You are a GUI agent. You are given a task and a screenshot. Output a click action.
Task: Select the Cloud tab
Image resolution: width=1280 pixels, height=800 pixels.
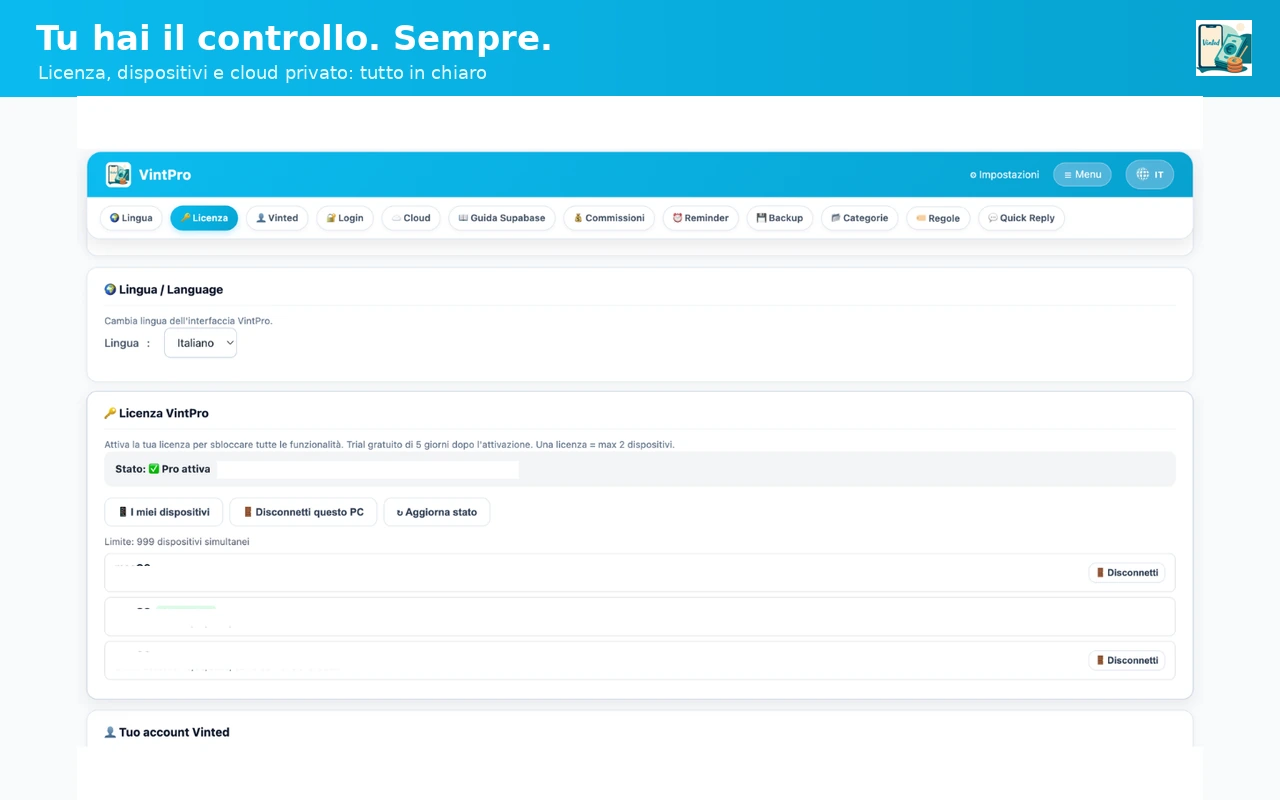411,218
